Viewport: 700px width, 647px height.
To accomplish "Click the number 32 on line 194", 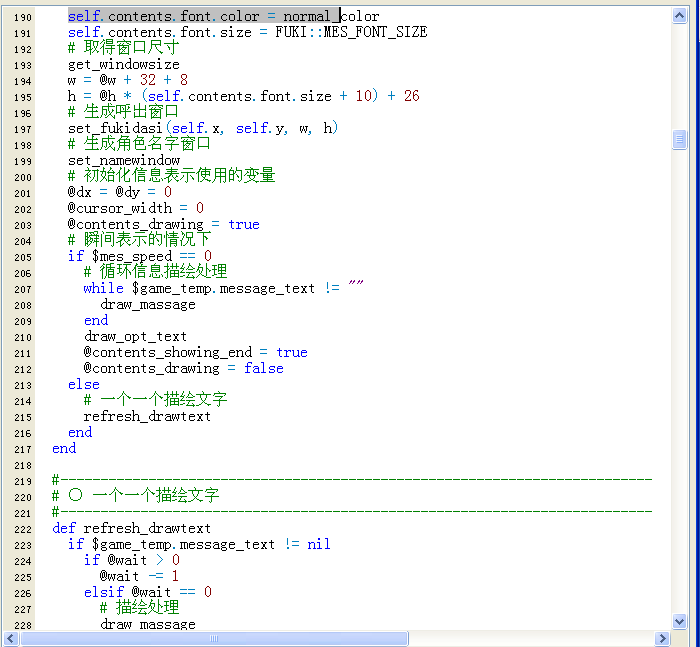I will (148, 80).
